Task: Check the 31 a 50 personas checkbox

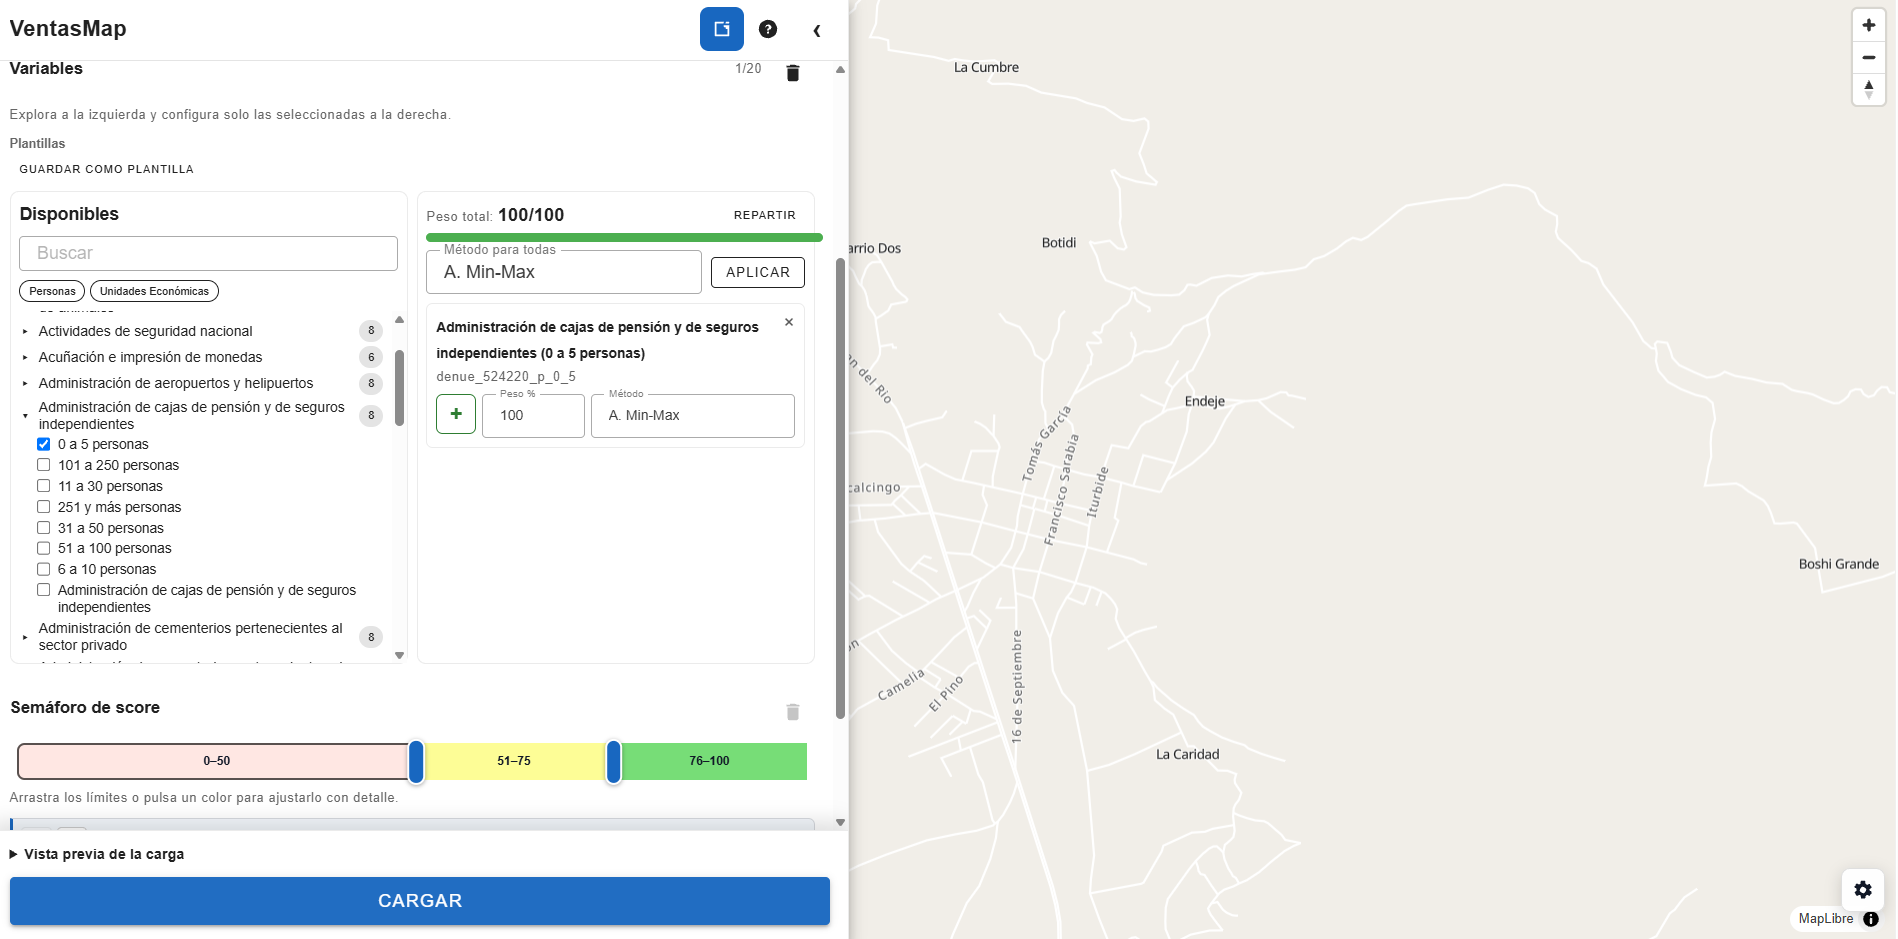Action: point(44,528)
